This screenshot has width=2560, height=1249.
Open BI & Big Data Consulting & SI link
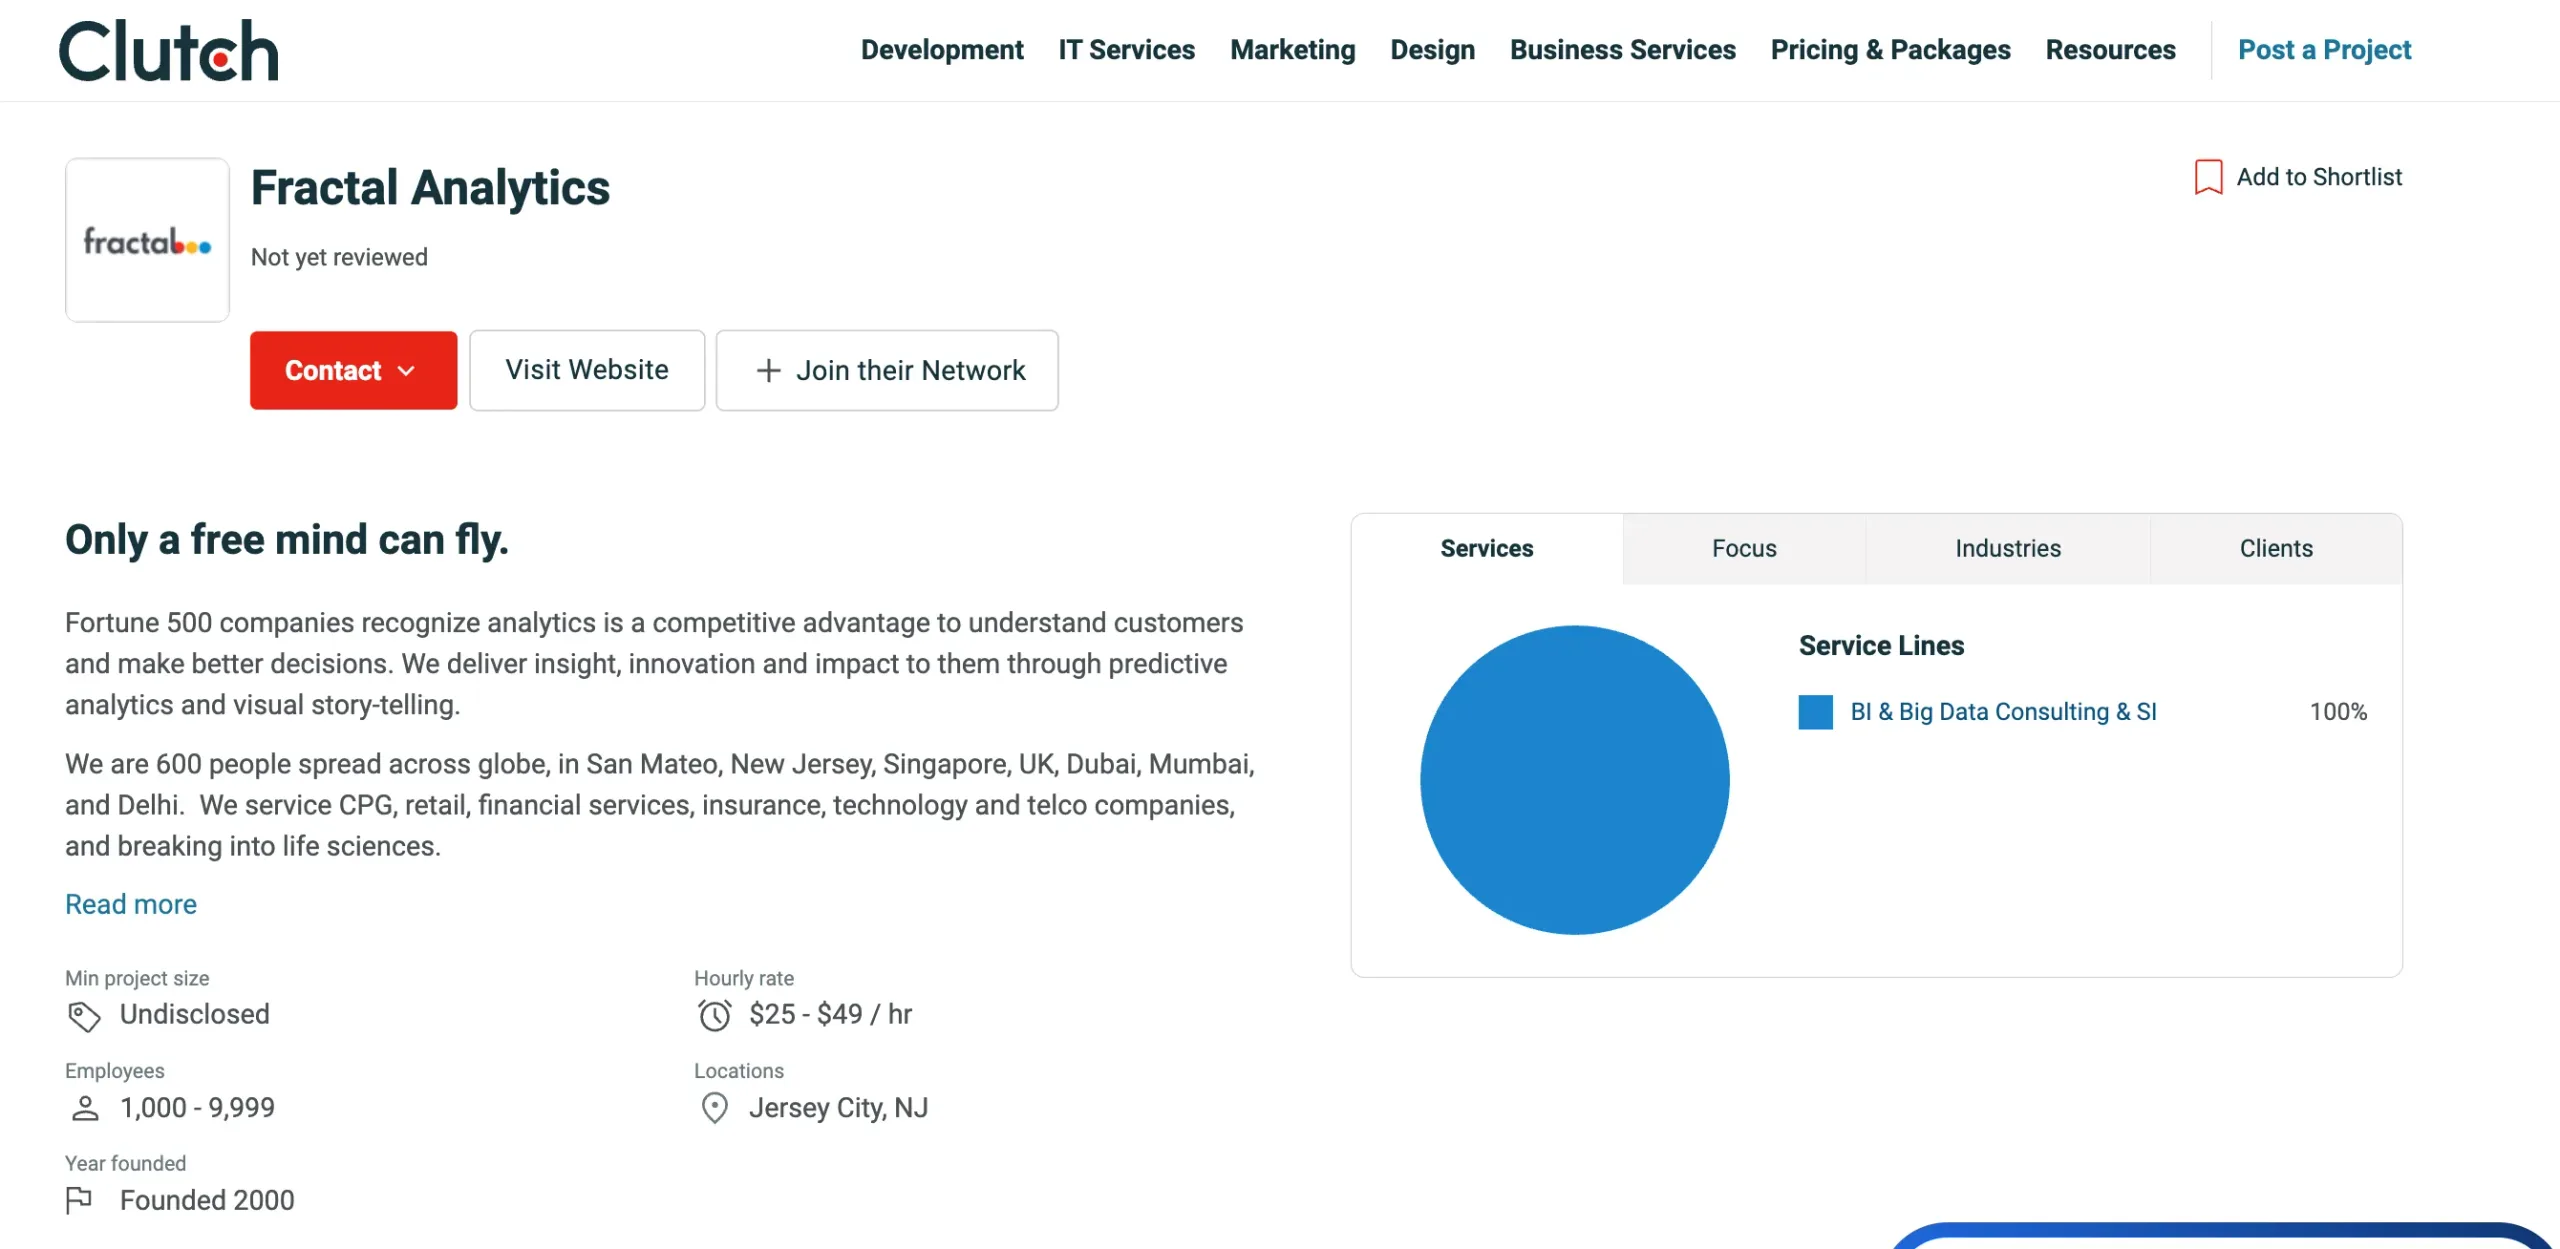click(2003, 712)
